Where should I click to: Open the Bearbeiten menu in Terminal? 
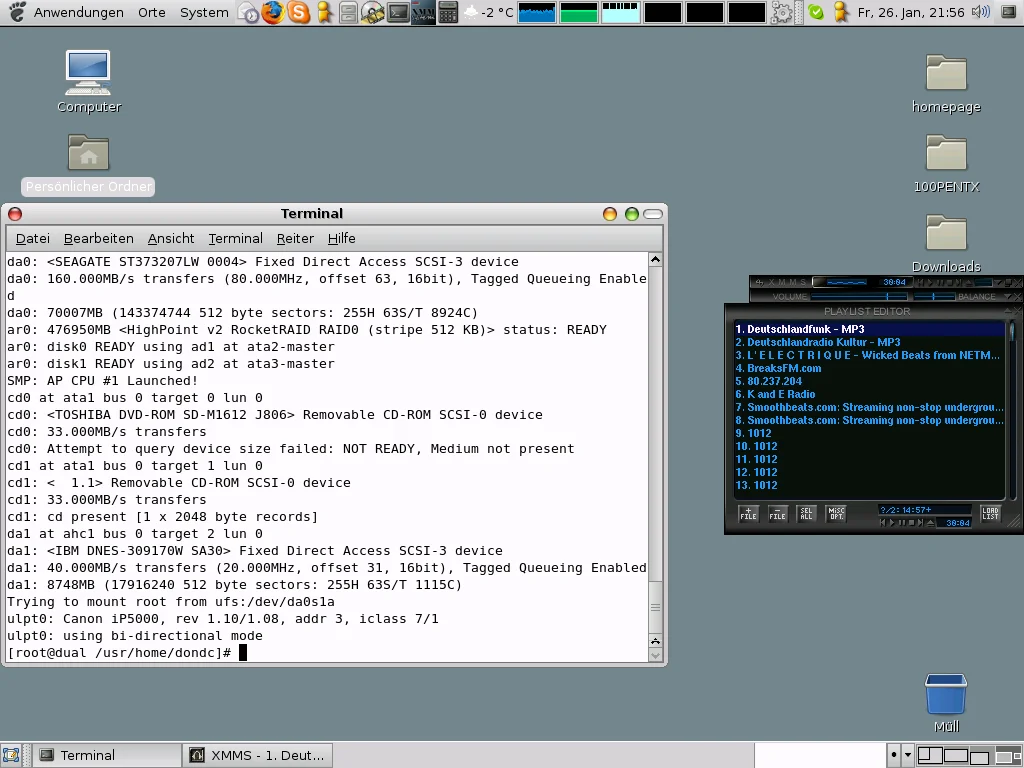pyautogui.click(x=98, y=238)
